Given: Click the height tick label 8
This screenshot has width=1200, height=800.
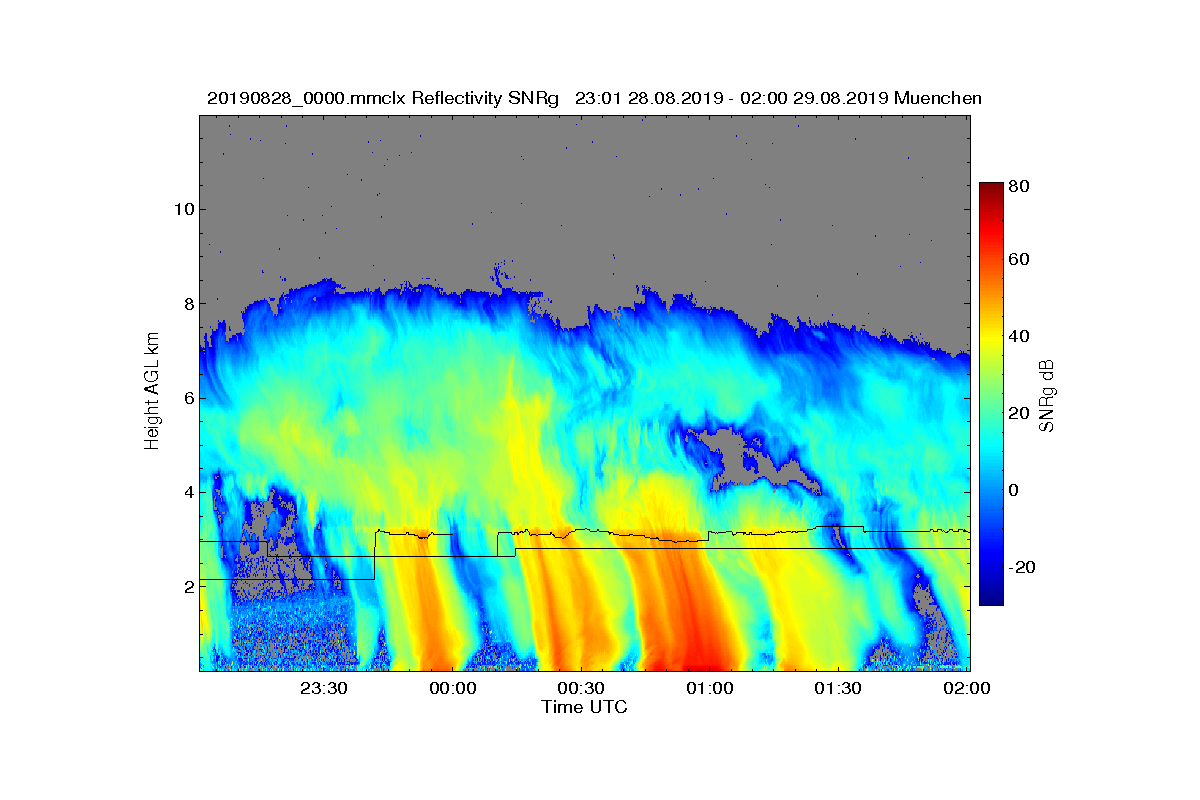Looking at the screenshot, I should (x=187, y=303).
